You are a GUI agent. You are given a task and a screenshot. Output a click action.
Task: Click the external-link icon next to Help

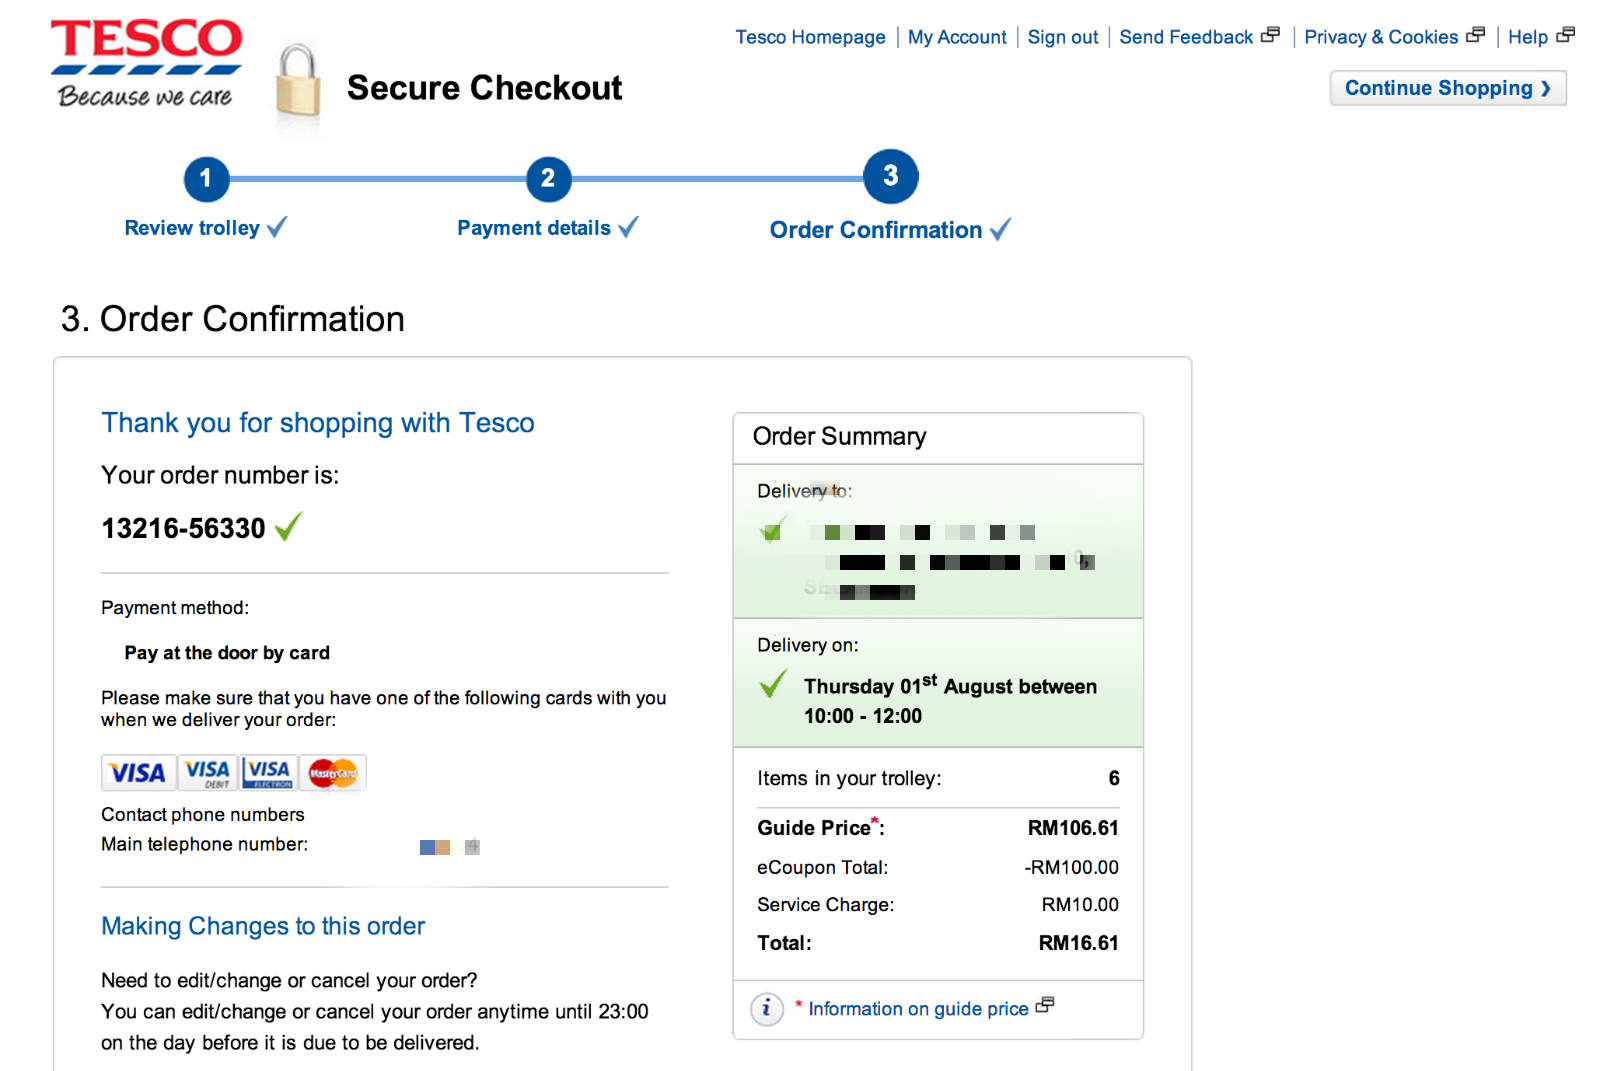(1566, 33)
